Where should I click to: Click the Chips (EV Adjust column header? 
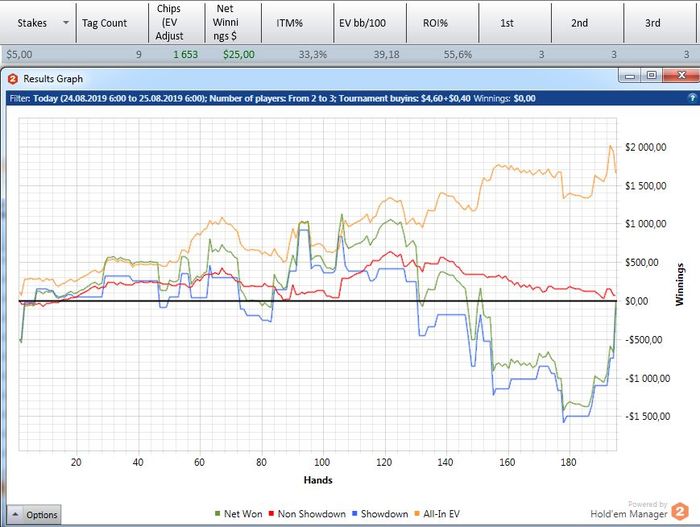pyautogui.click(x=177, y=23)
